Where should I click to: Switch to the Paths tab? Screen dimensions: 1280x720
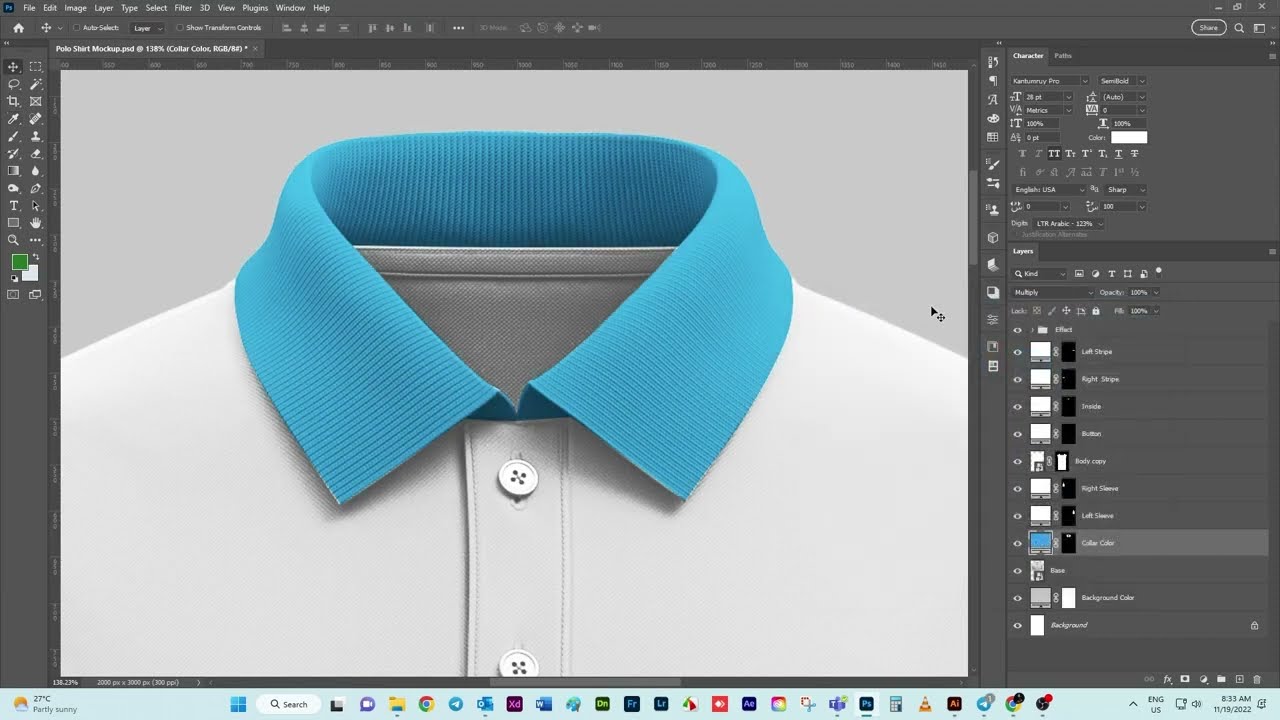pyautogui.click(x=1063, y=56)
